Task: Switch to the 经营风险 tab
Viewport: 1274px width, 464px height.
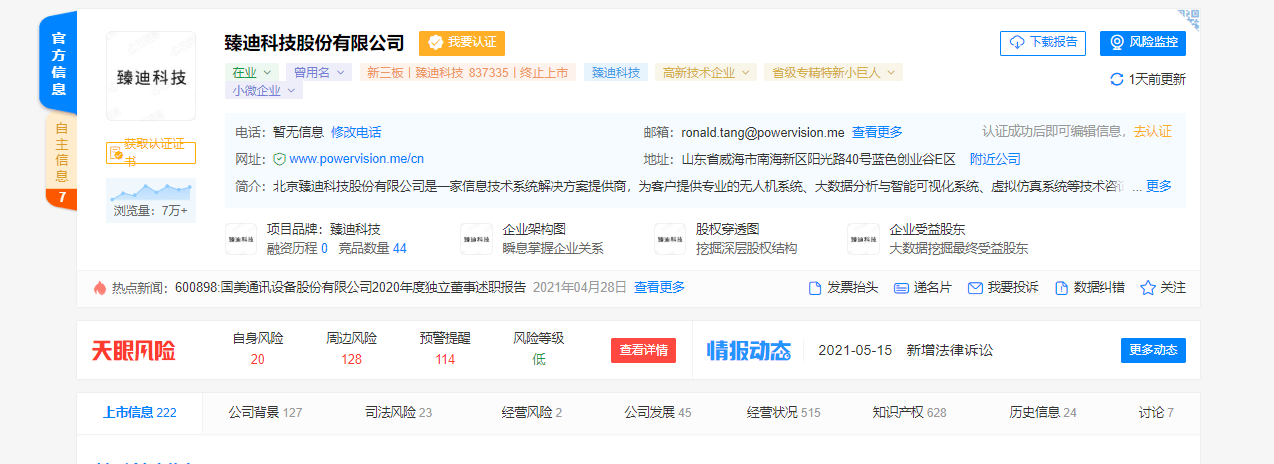Action: [x=531, y=412]
